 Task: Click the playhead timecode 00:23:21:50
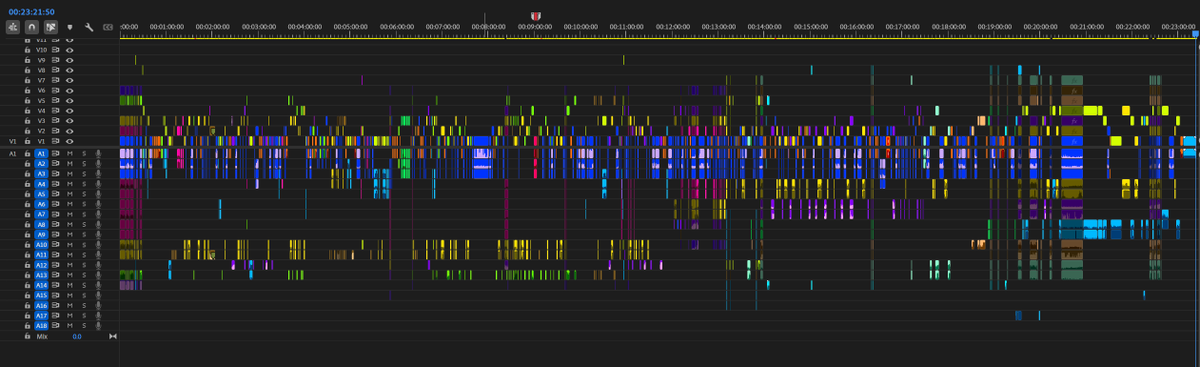[x=31, y=11]
